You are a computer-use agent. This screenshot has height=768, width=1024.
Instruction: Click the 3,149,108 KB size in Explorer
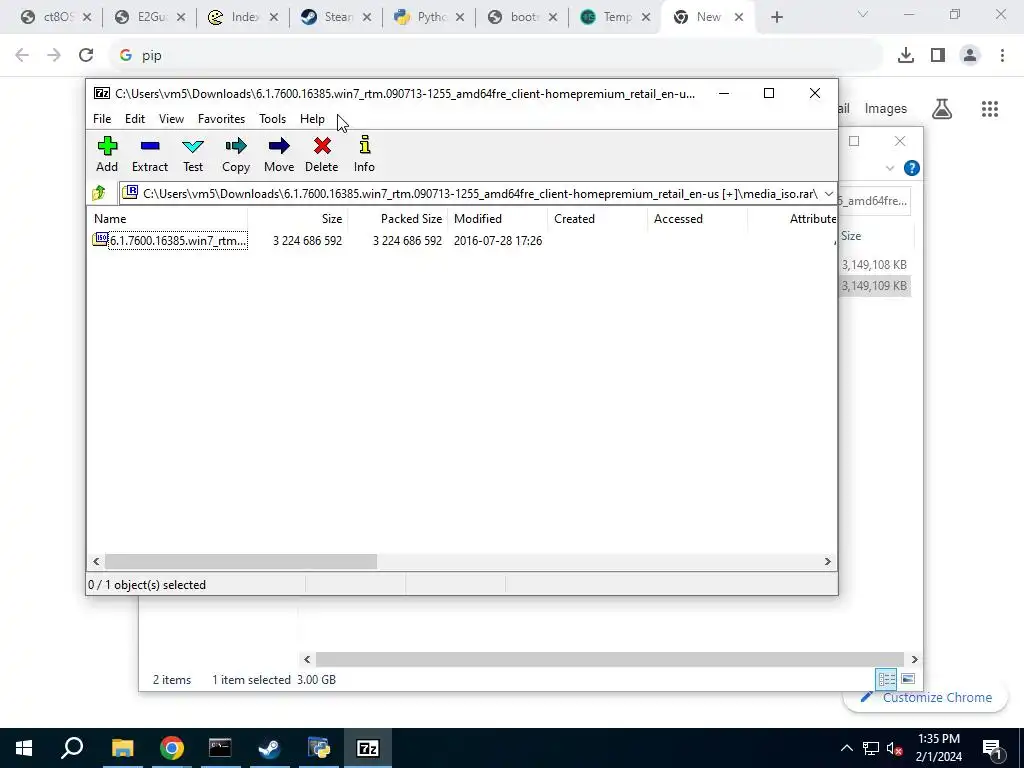pyautogui.click(x=874, y=264)
